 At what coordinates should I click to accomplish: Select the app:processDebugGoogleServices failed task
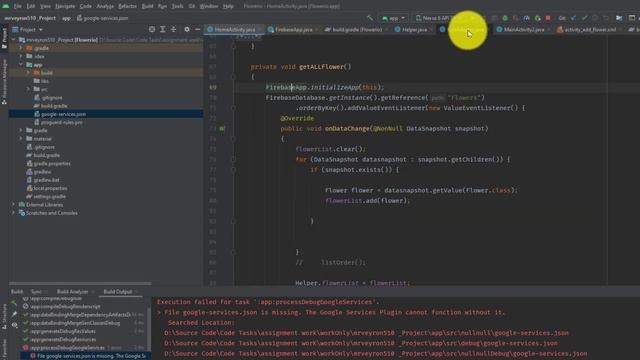tap(67, 347)
